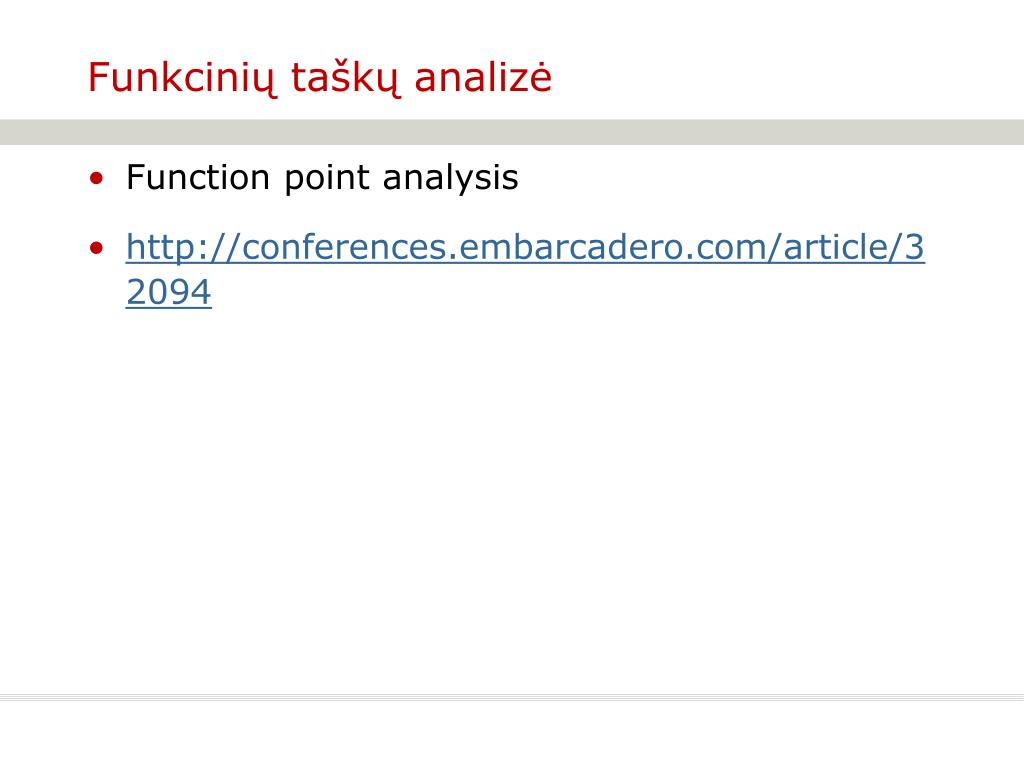Click the red bullet before 'Function point analysis'

click(97, 178)
